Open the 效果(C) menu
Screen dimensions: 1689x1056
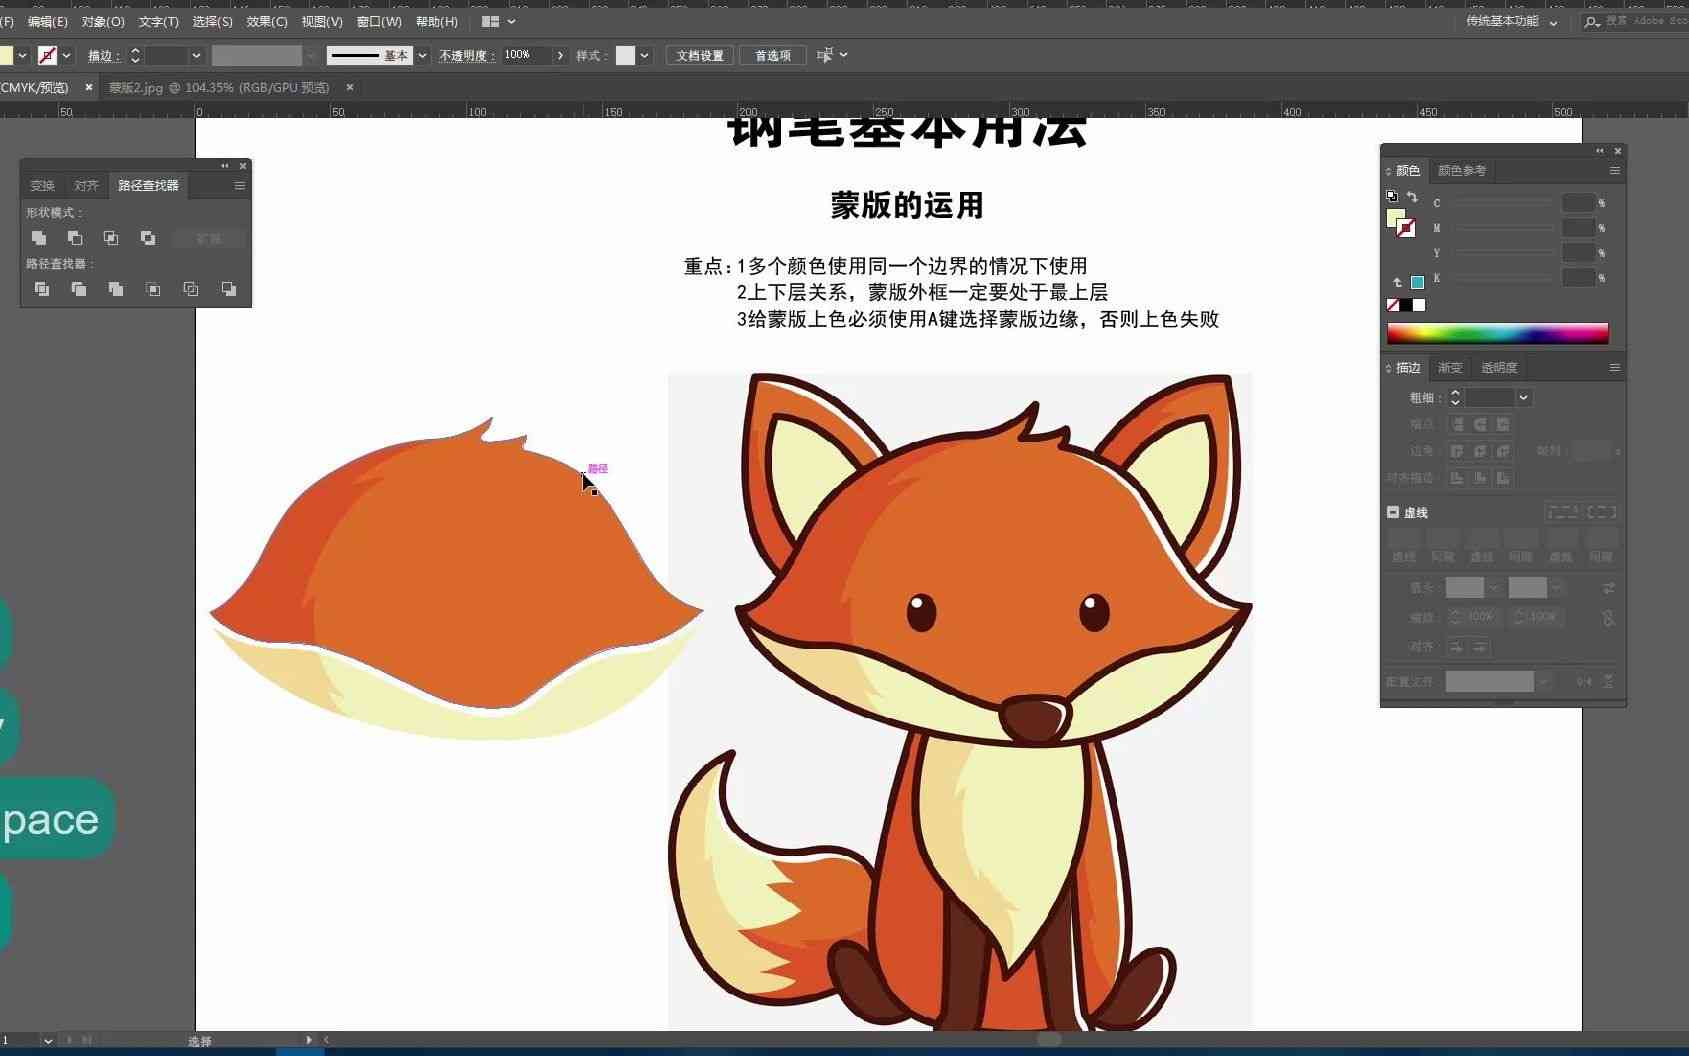[267, 21]
